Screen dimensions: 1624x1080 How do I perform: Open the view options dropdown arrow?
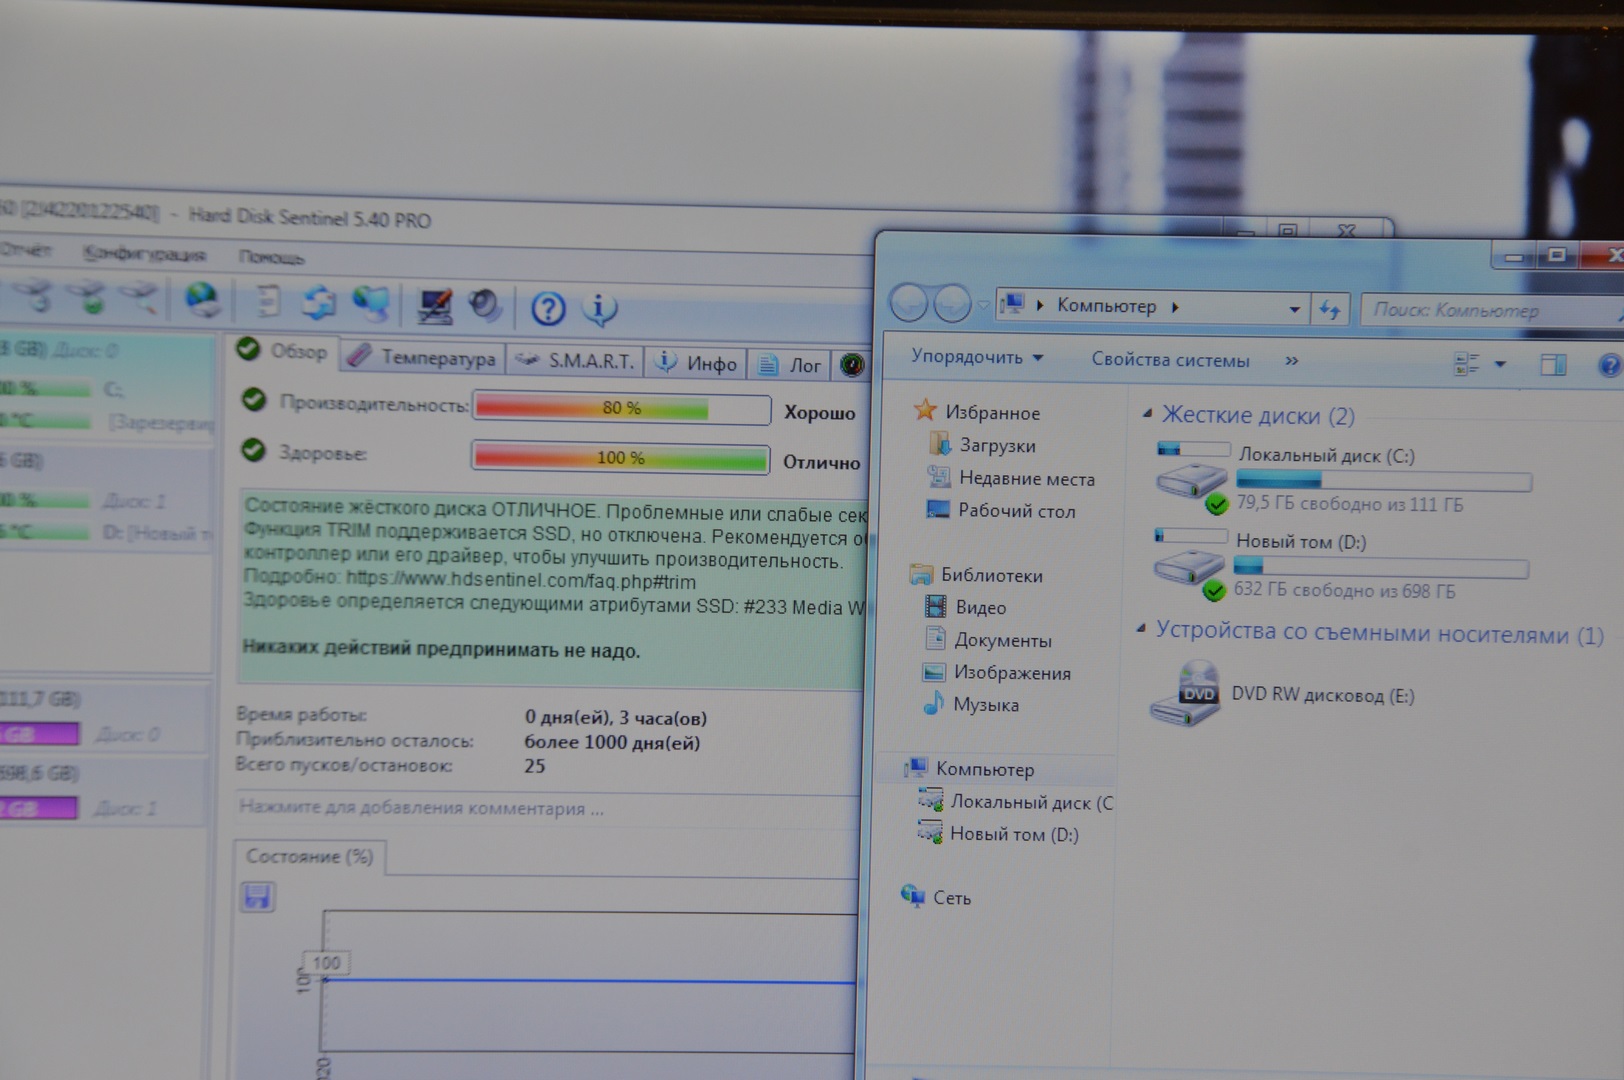1500,364
